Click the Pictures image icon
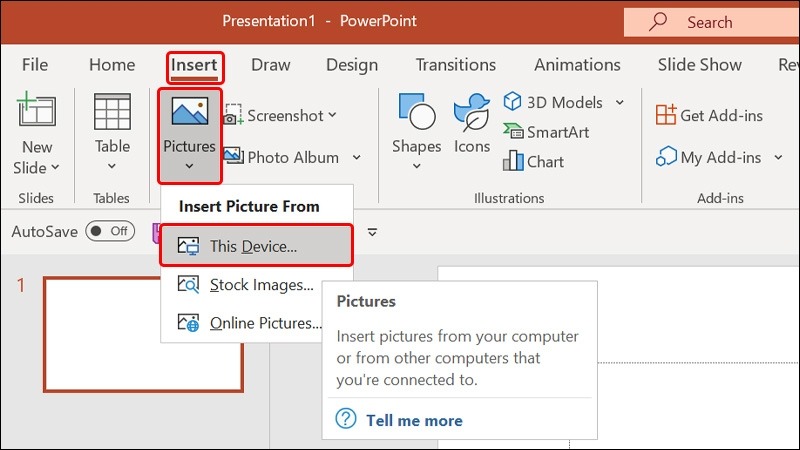800x450 pixels. (190, 111)
